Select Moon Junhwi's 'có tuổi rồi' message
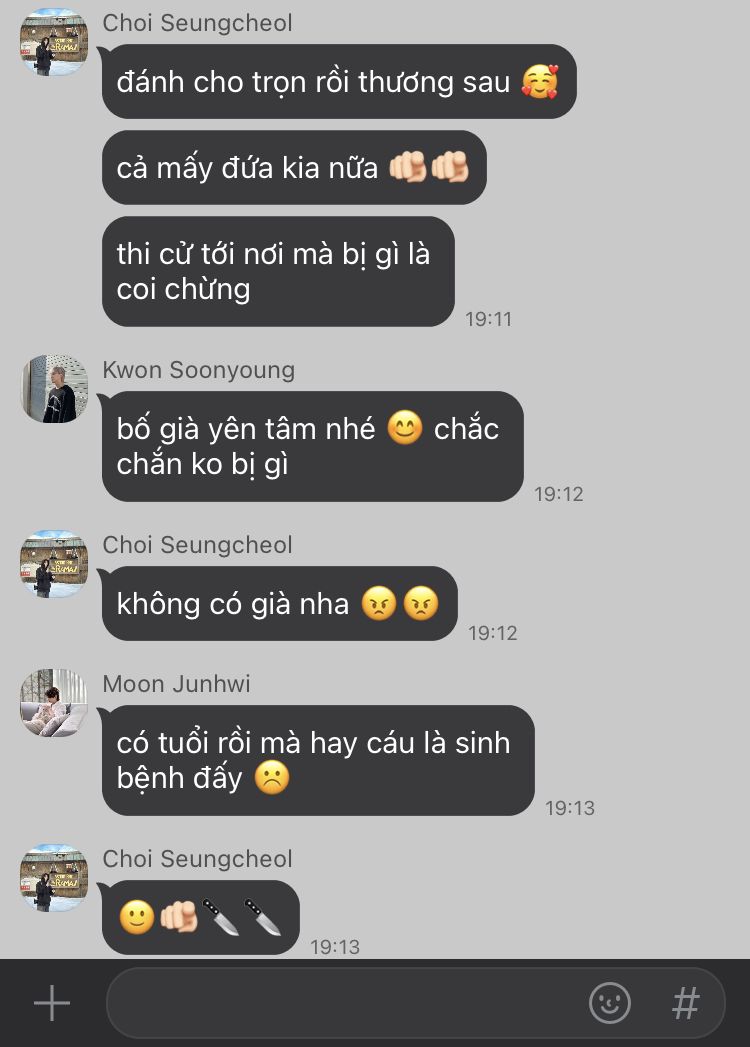 pos(318,760)
